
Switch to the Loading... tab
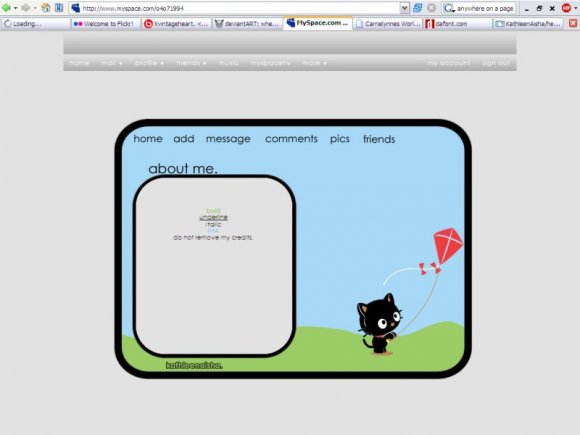click(36, 24)
